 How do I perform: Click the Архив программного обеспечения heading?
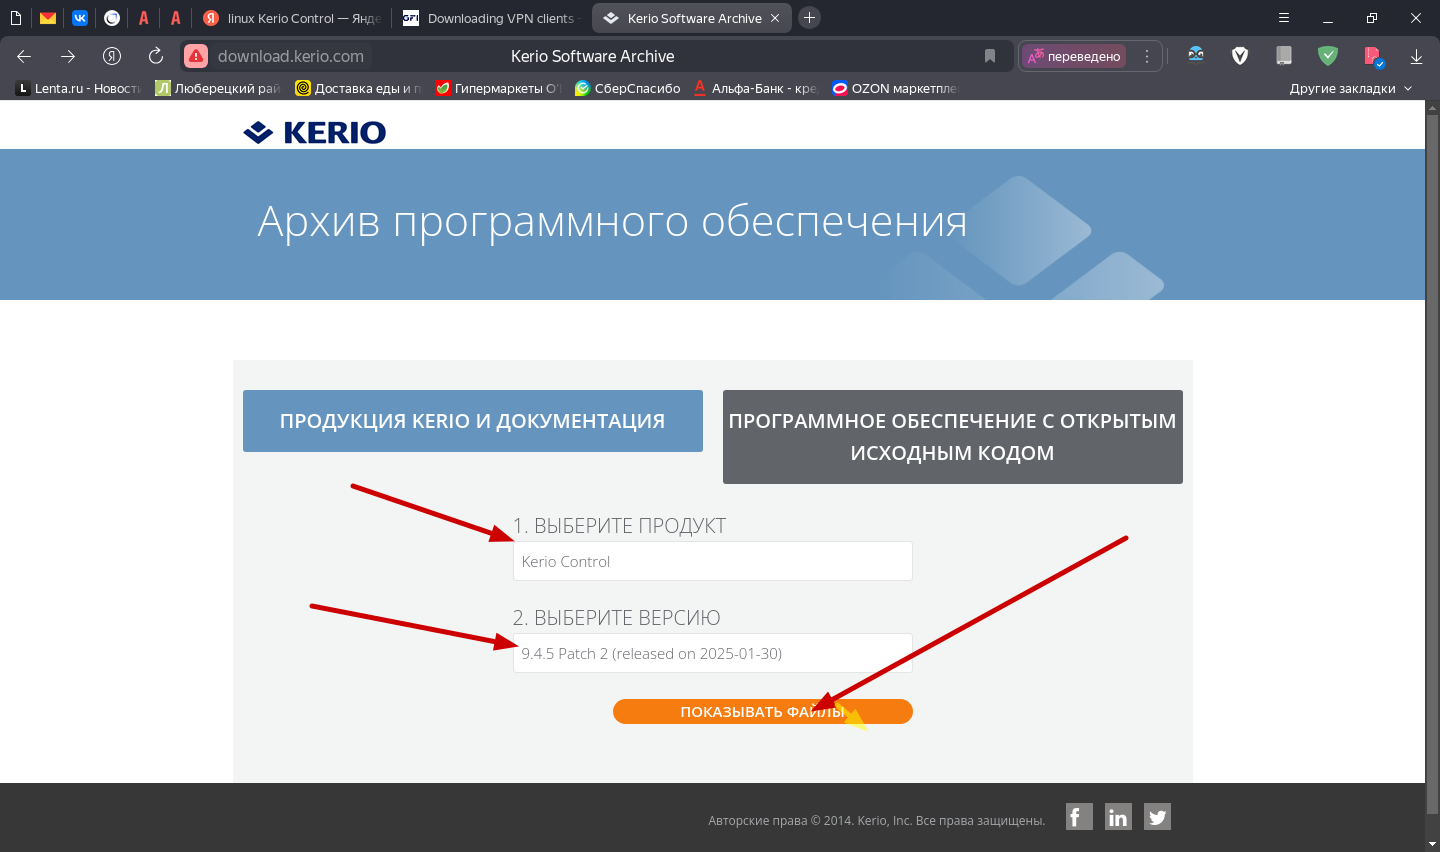point(612,221)
